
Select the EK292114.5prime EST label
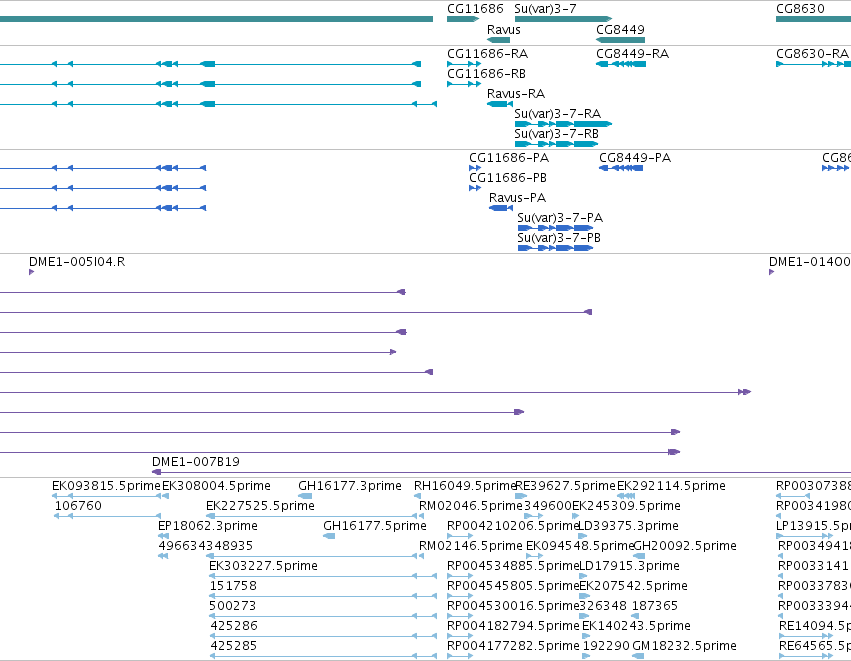[671, 486]
